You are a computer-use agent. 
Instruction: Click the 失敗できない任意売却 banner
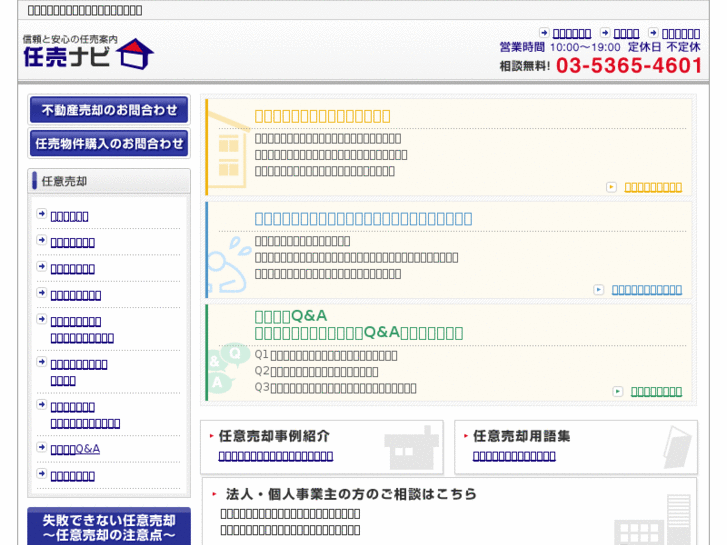(x=108, y=527)
